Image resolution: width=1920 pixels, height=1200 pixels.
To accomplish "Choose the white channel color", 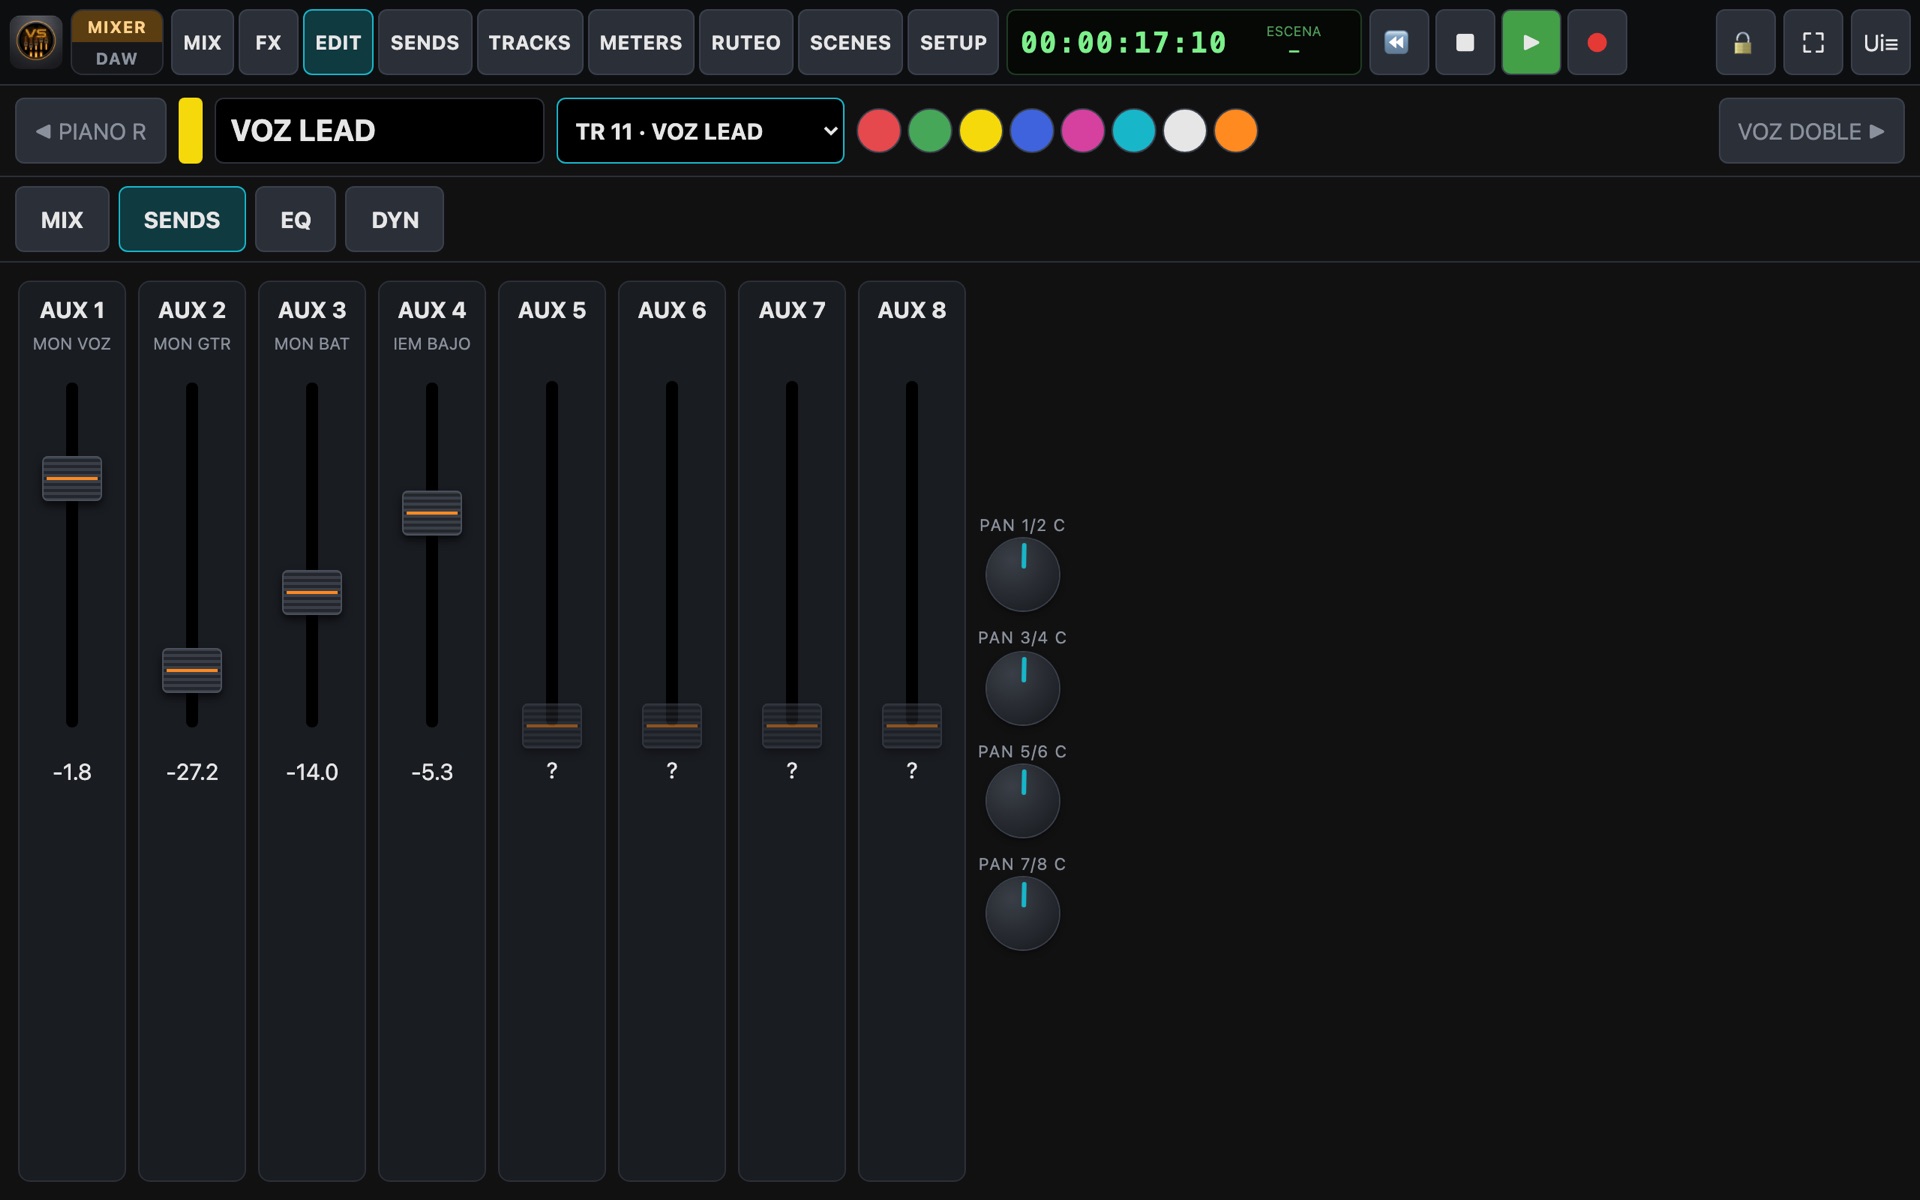I will coord(1185,131).
